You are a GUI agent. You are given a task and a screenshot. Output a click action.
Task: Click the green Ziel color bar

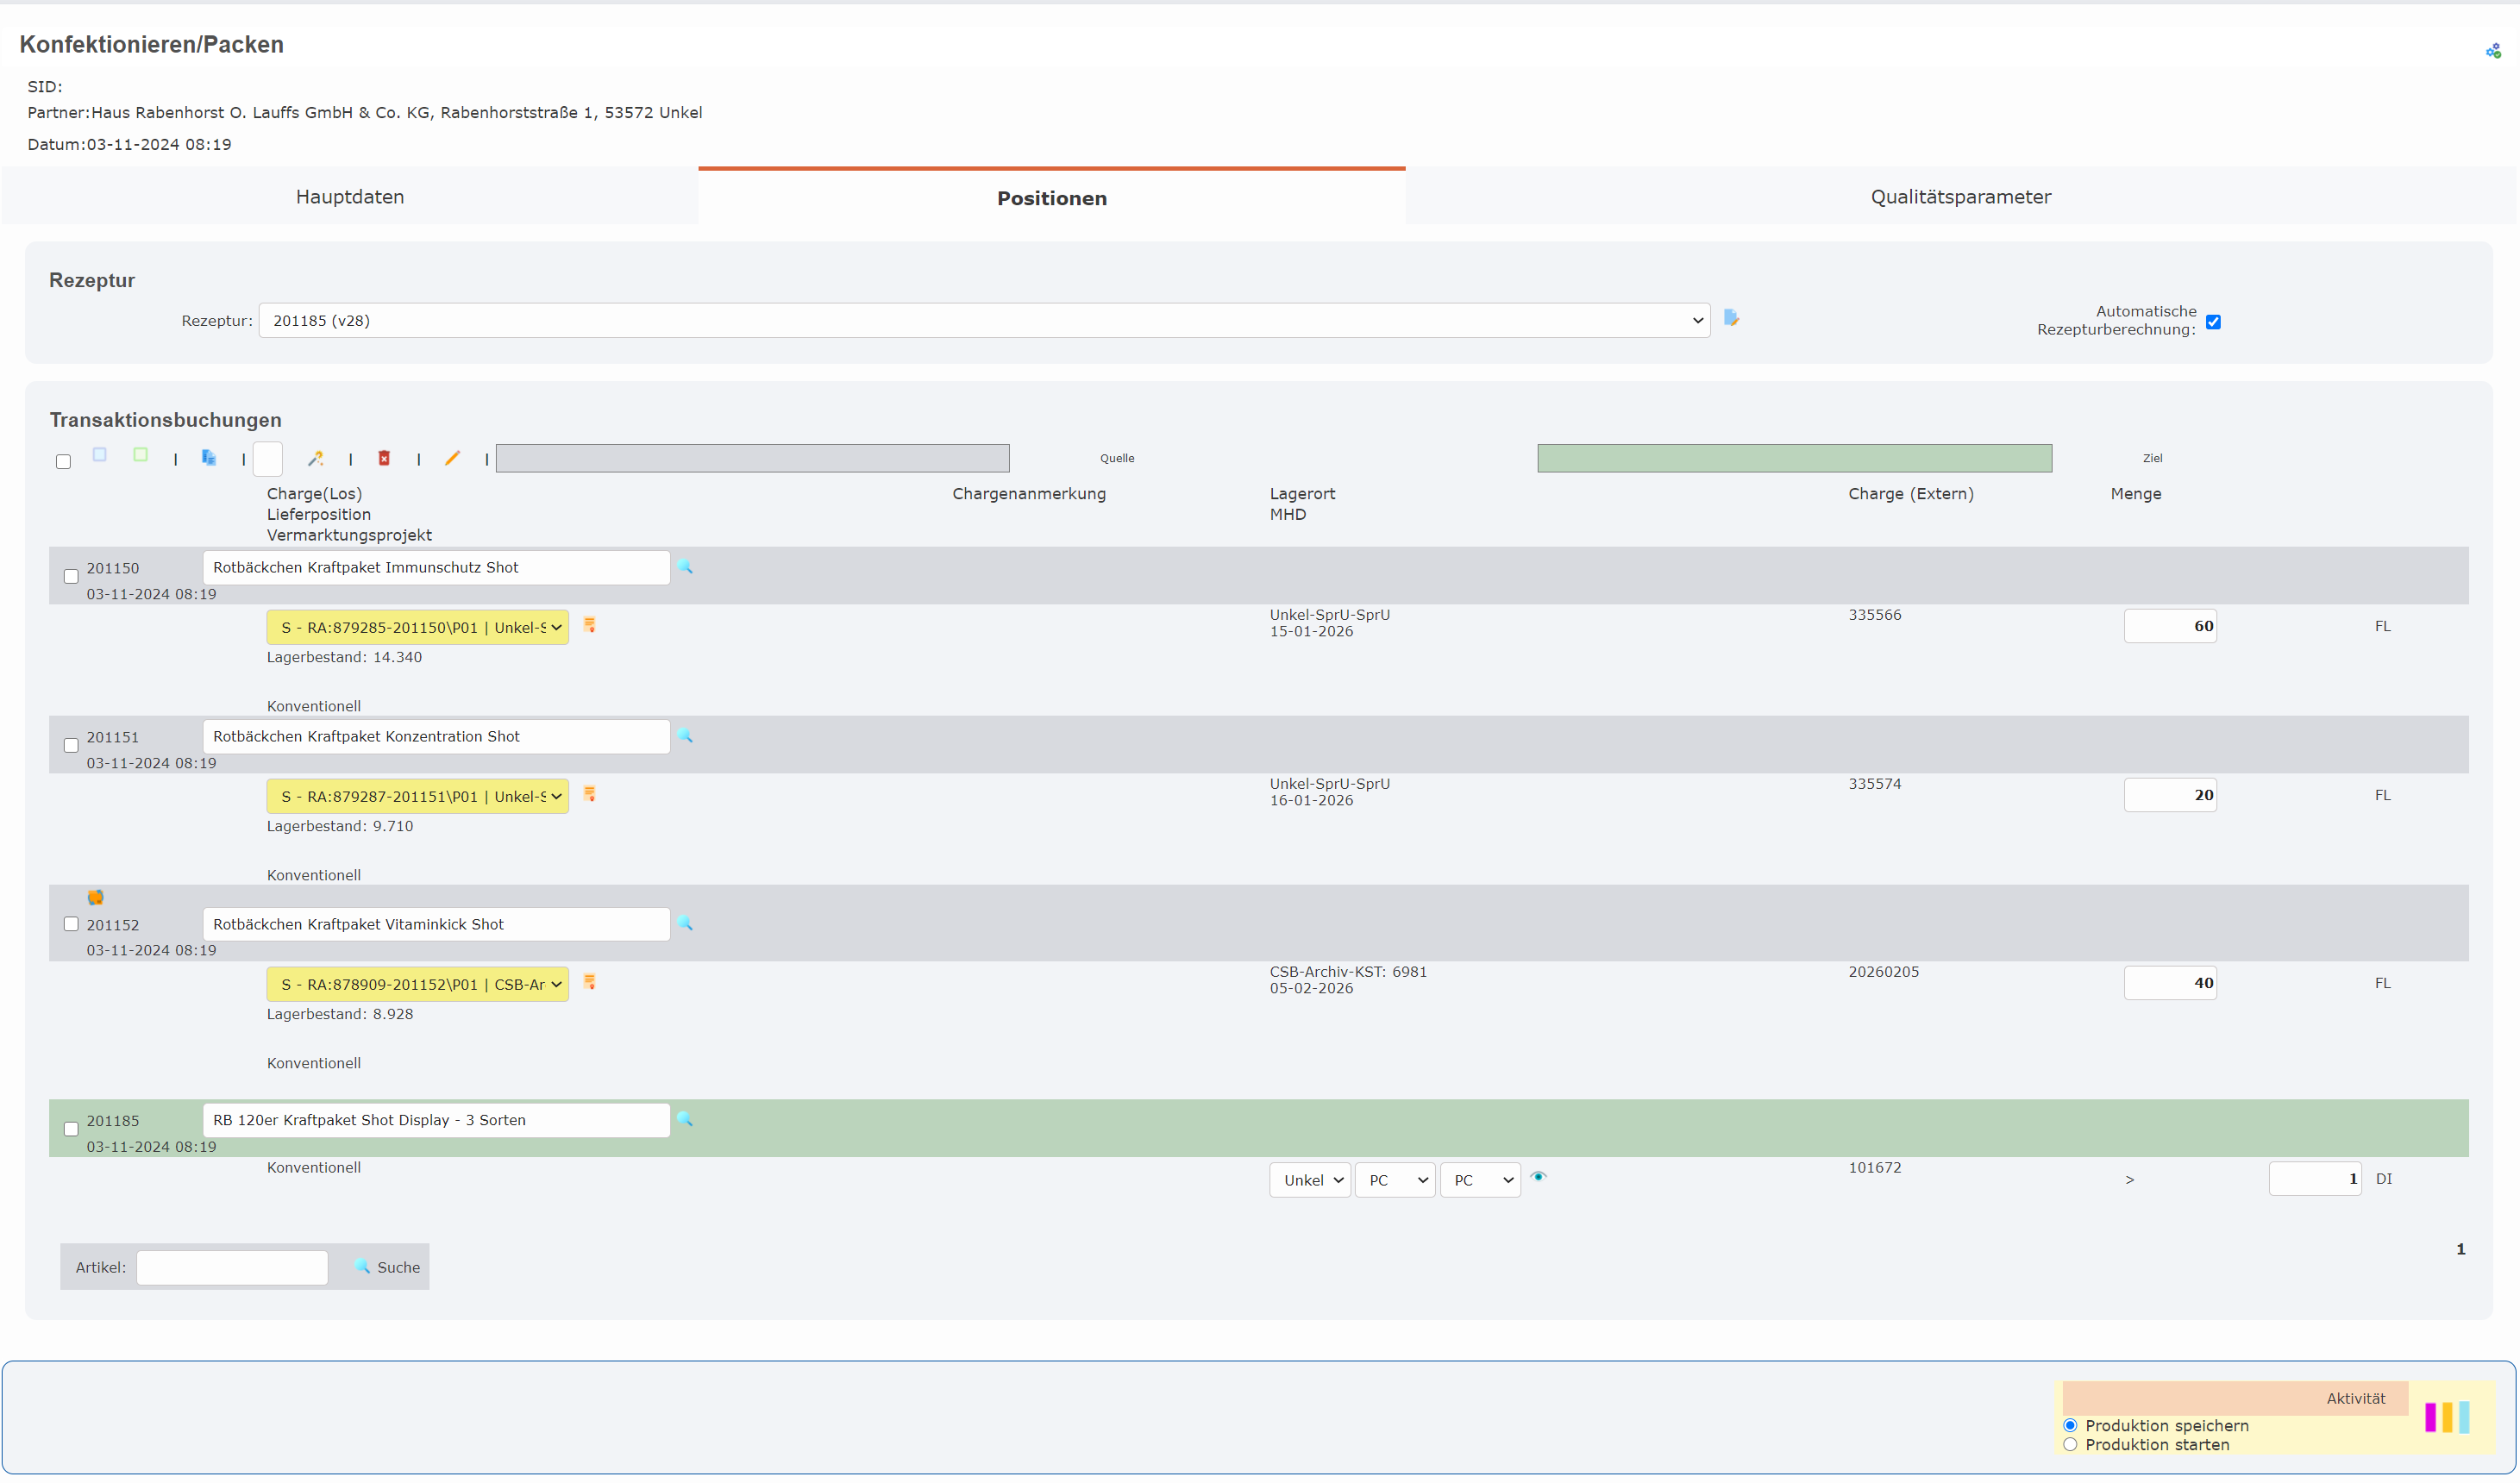(x=1794, y=458)
